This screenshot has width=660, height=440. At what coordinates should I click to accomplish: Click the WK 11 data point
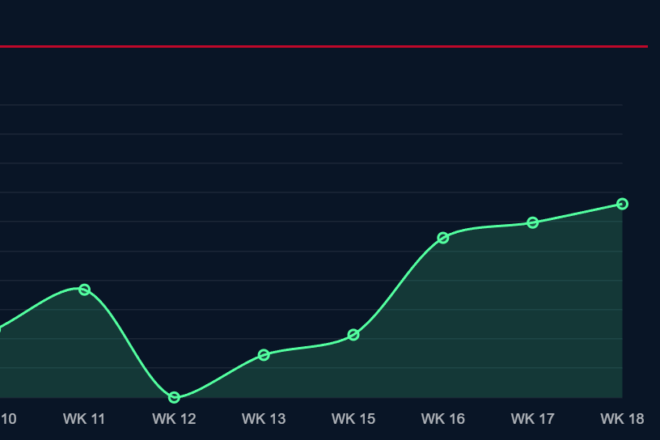(x=85, y=290)
